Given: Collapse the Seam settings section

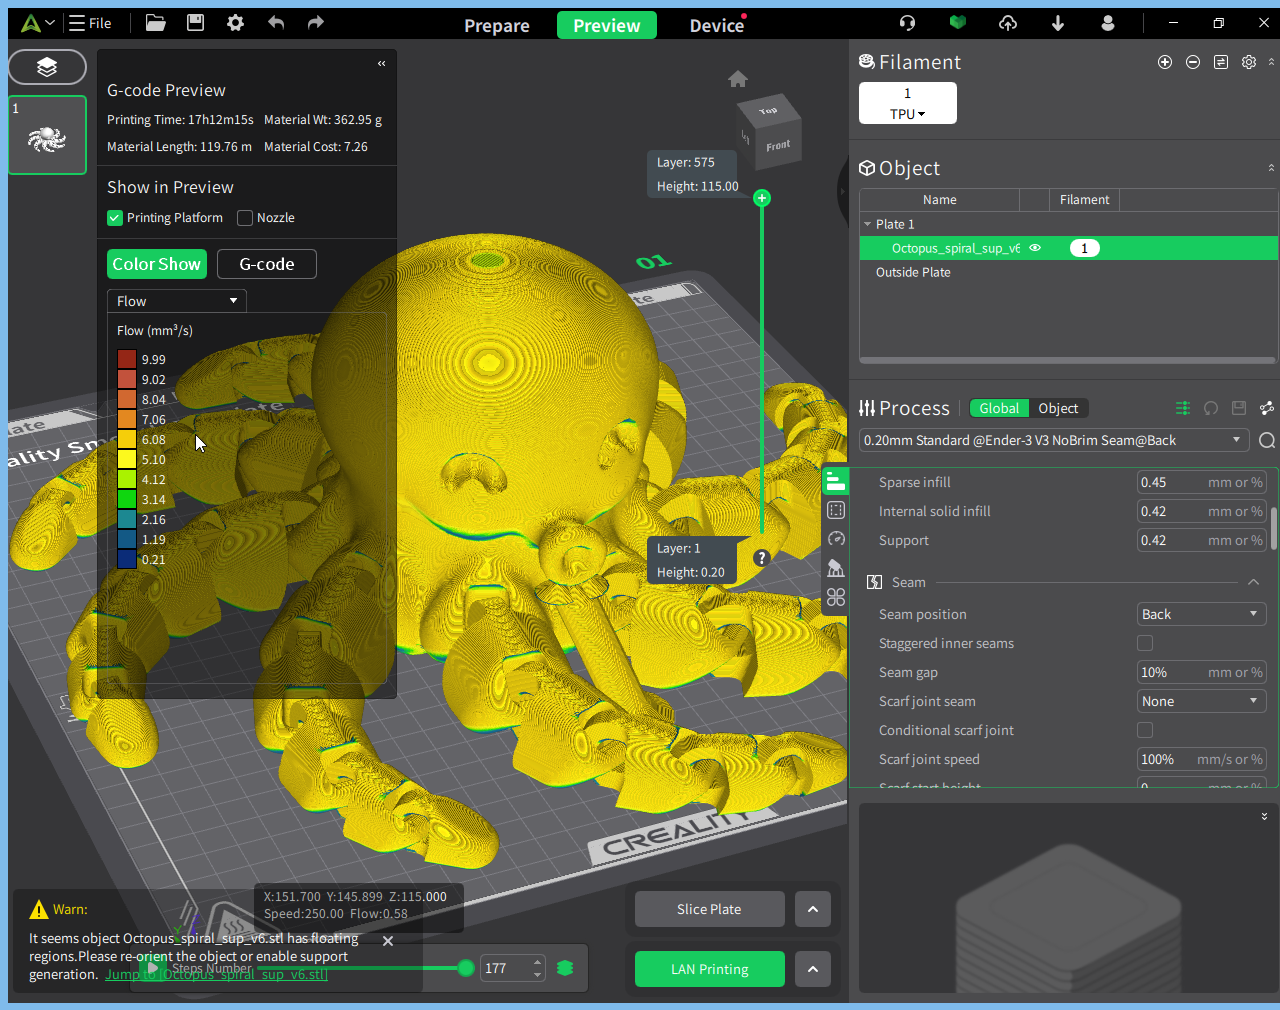Looking at the screenshot, I should pyautogui.click(x=1253, y=582).
